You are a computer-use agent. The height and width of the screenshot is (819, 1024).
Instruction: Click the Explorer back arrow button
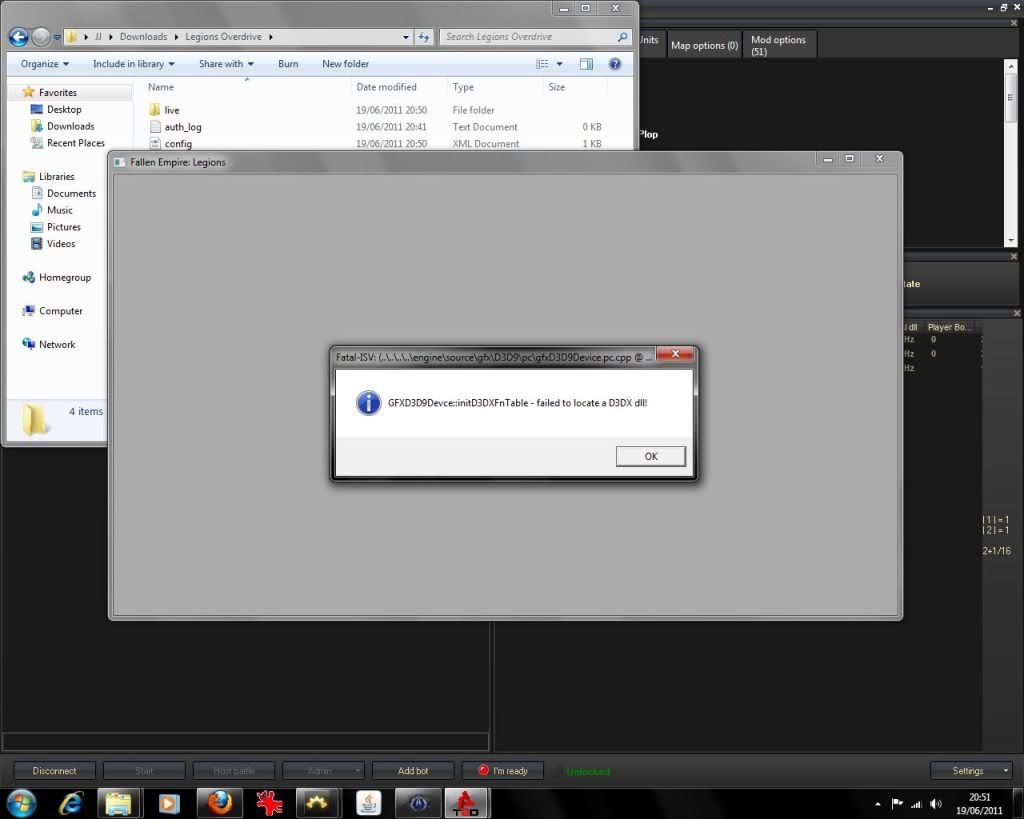click(18, 37)
